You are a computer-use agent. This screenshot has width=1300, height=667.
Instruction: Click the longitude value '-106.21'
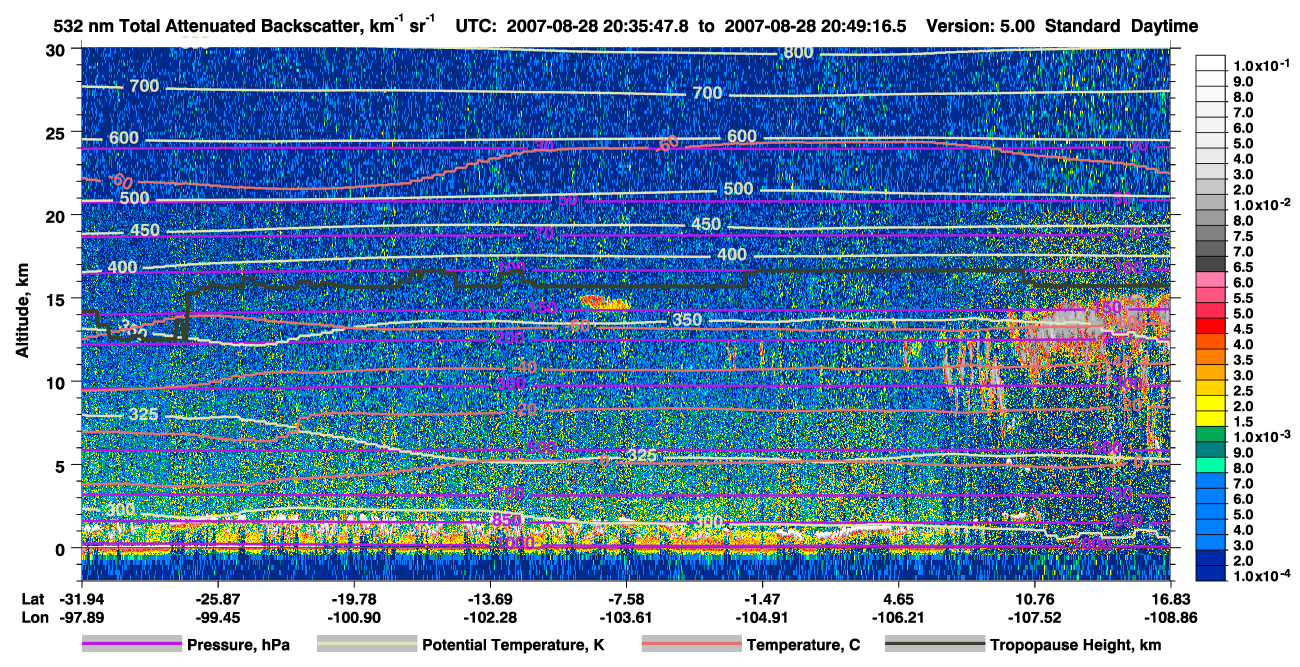899,617
